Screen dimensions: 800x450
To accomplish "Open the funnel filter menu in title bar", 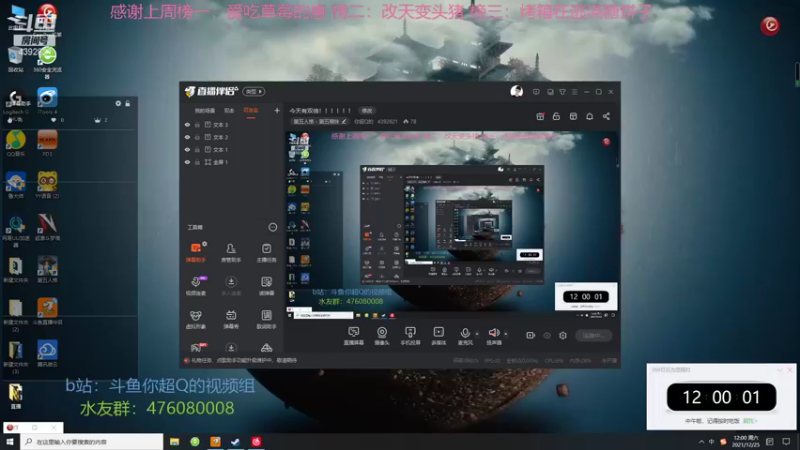I will pyautogui.click(x=562, y=92).
